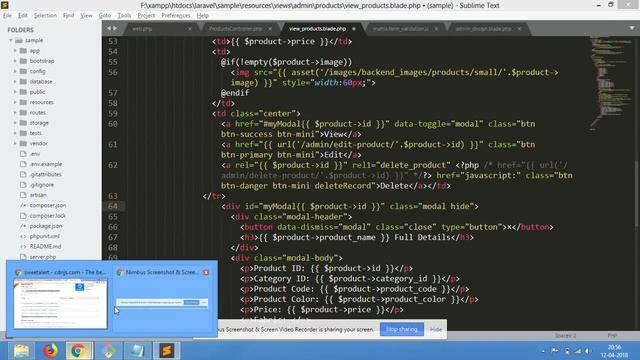
Task: Collapse the sample root folder
Action: 11,40
